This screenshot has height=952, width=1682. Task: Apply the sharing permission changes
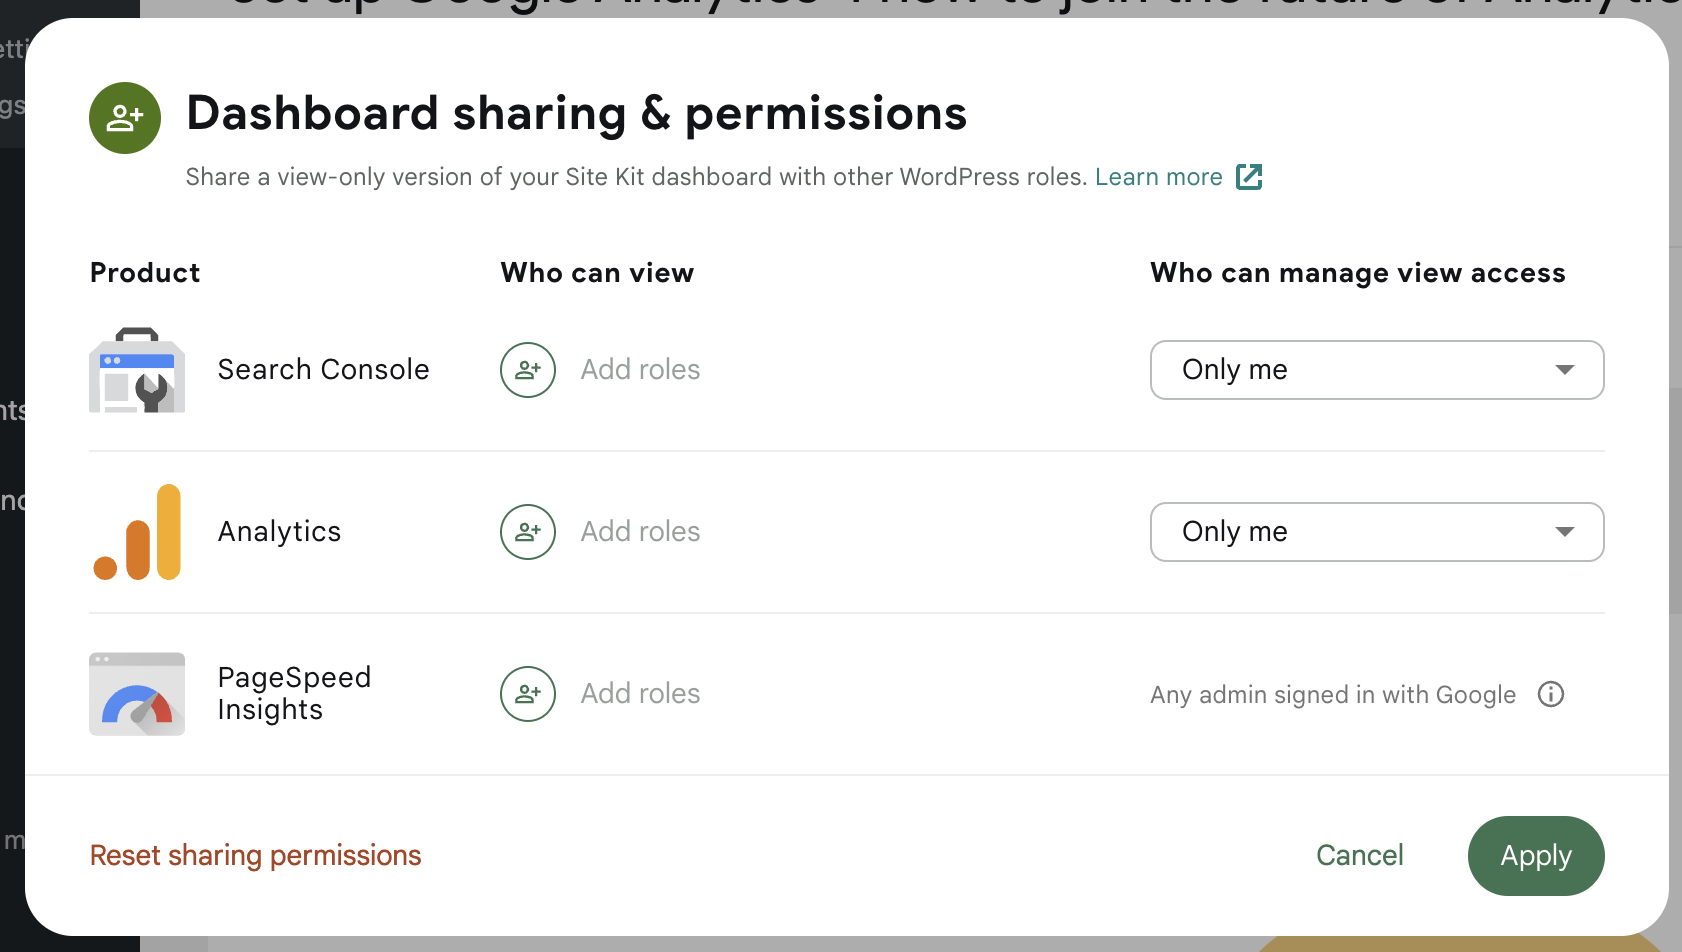1536,856
